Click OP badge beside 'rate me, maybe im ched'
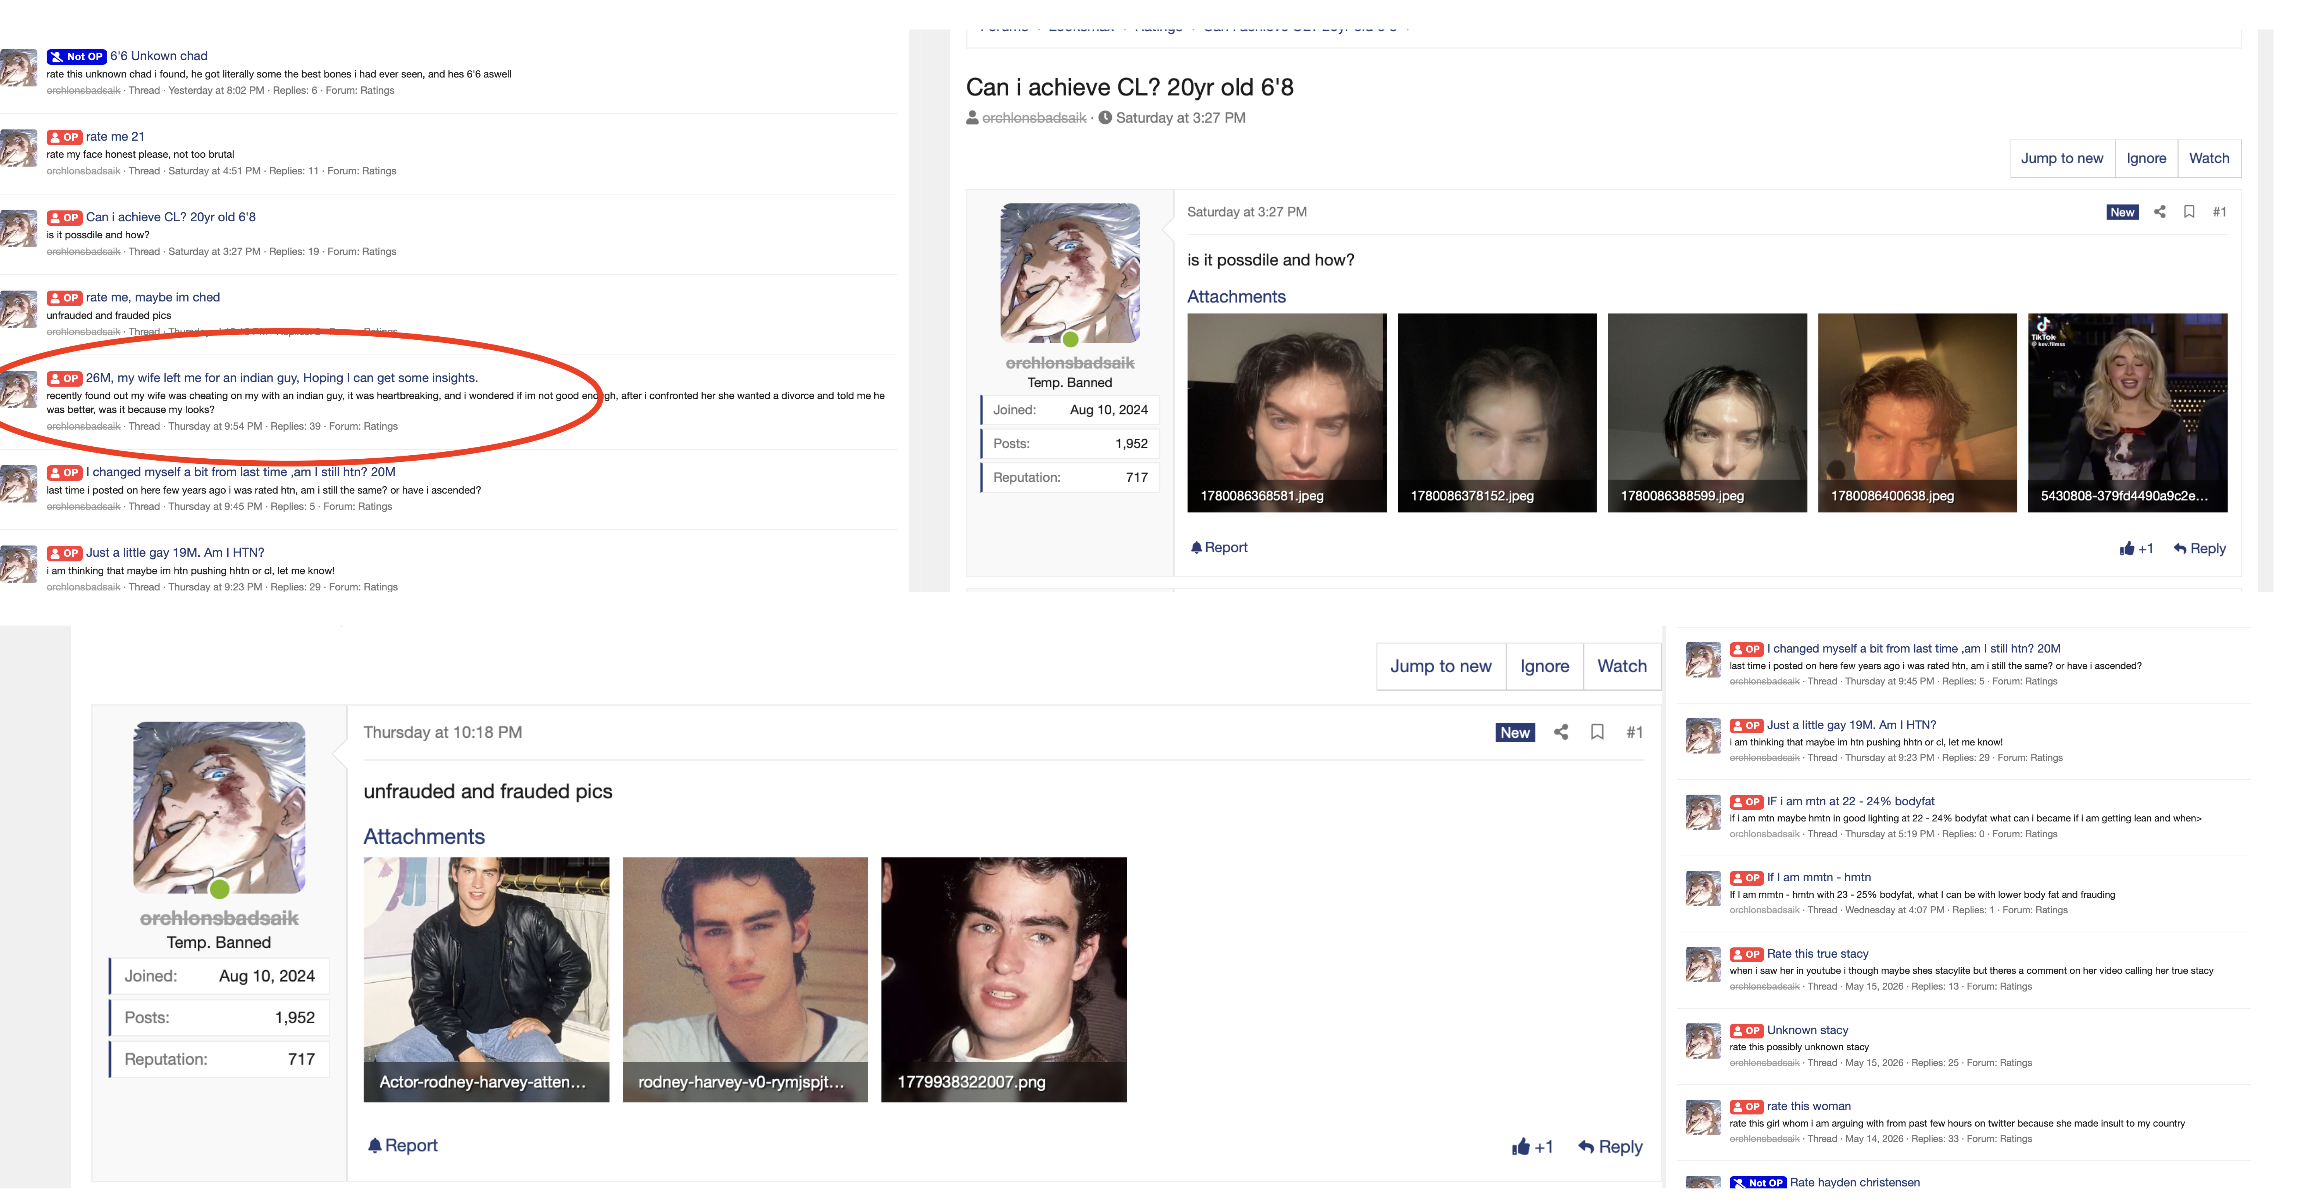The width and height of the screenshot is (2308, 1204). coord(65,298)
